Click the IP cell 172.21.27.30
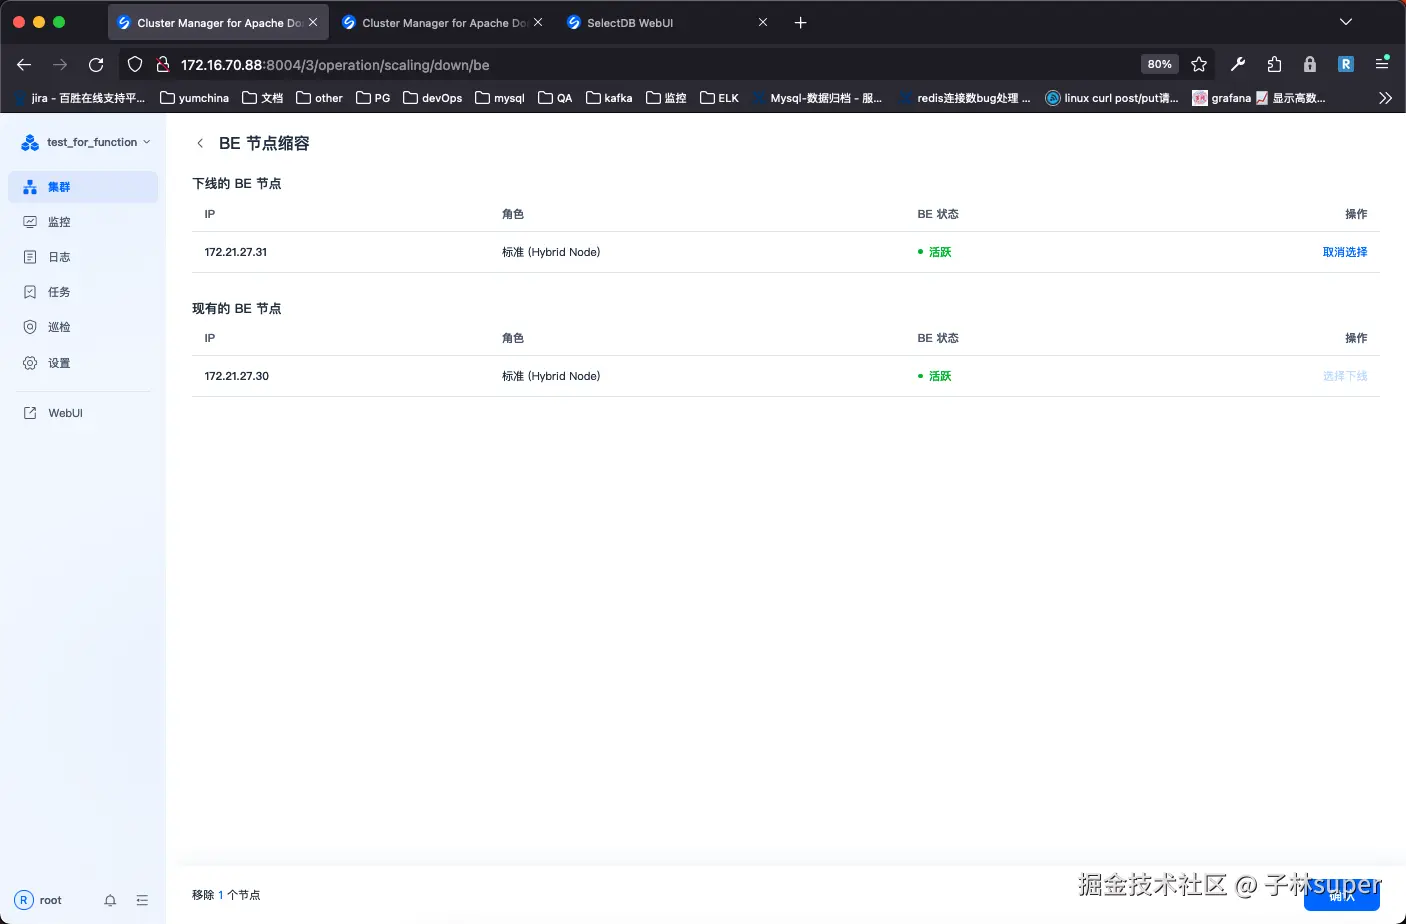 [237, 376]
